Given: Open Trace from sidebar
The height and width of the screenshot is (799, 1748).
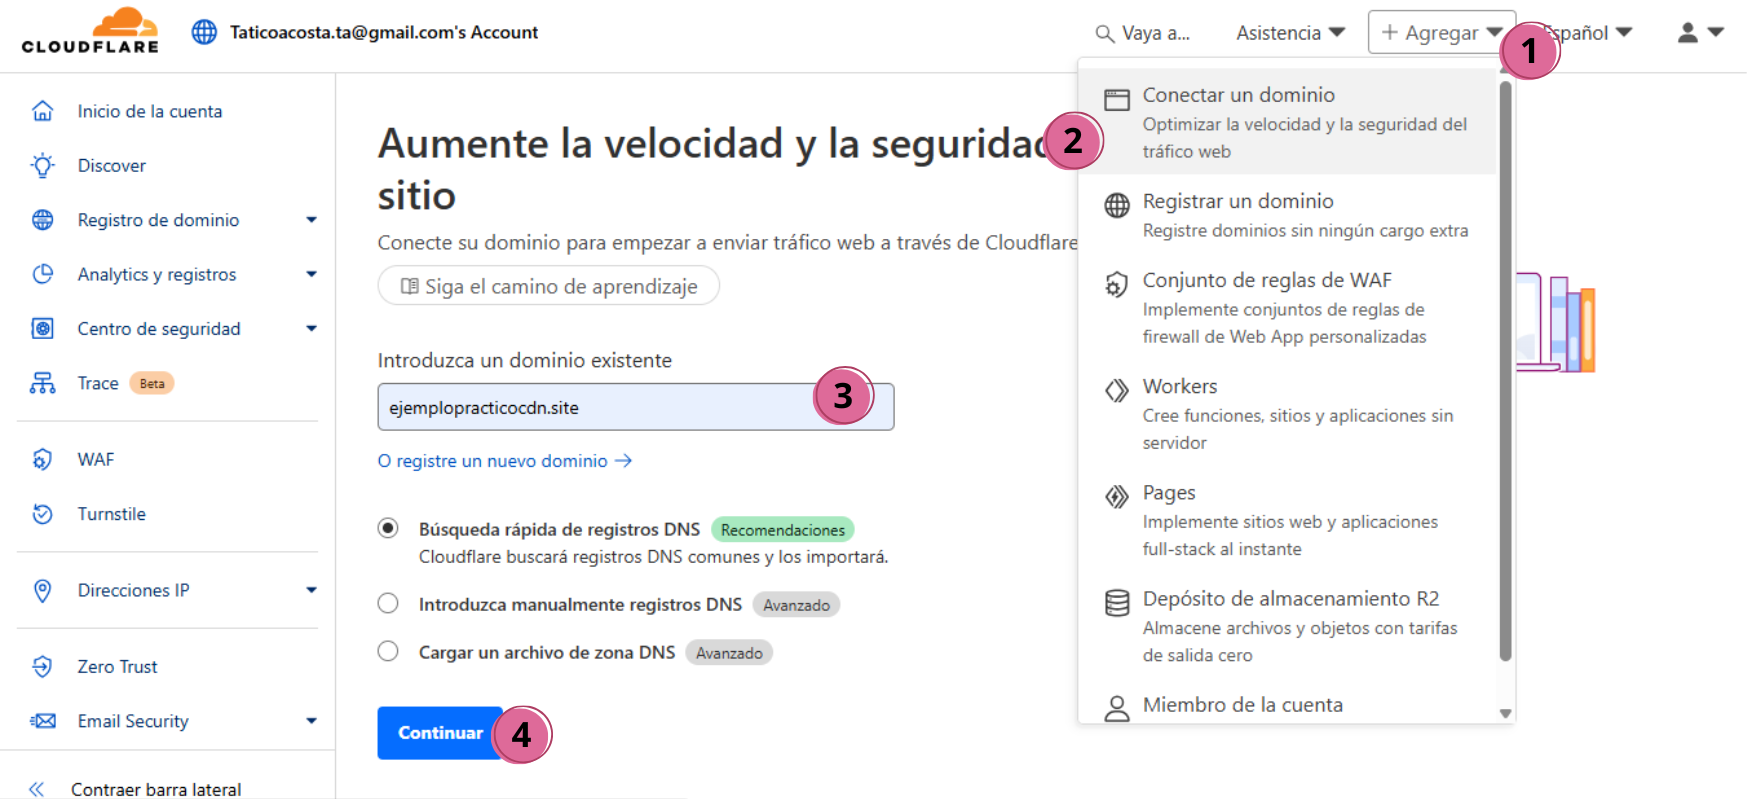Looking at the screenshot, I should pyautogui.click(x=98, y=383).
